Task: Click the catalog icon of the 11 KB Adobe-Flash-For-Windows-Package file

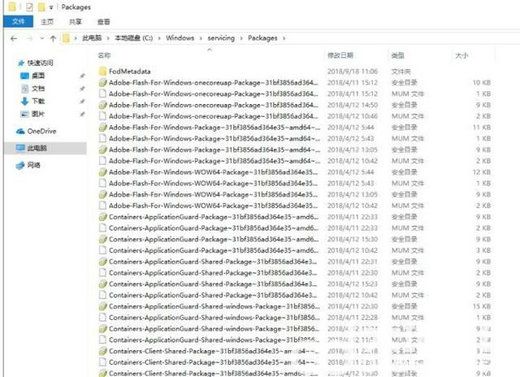Action: pos(103,127)
